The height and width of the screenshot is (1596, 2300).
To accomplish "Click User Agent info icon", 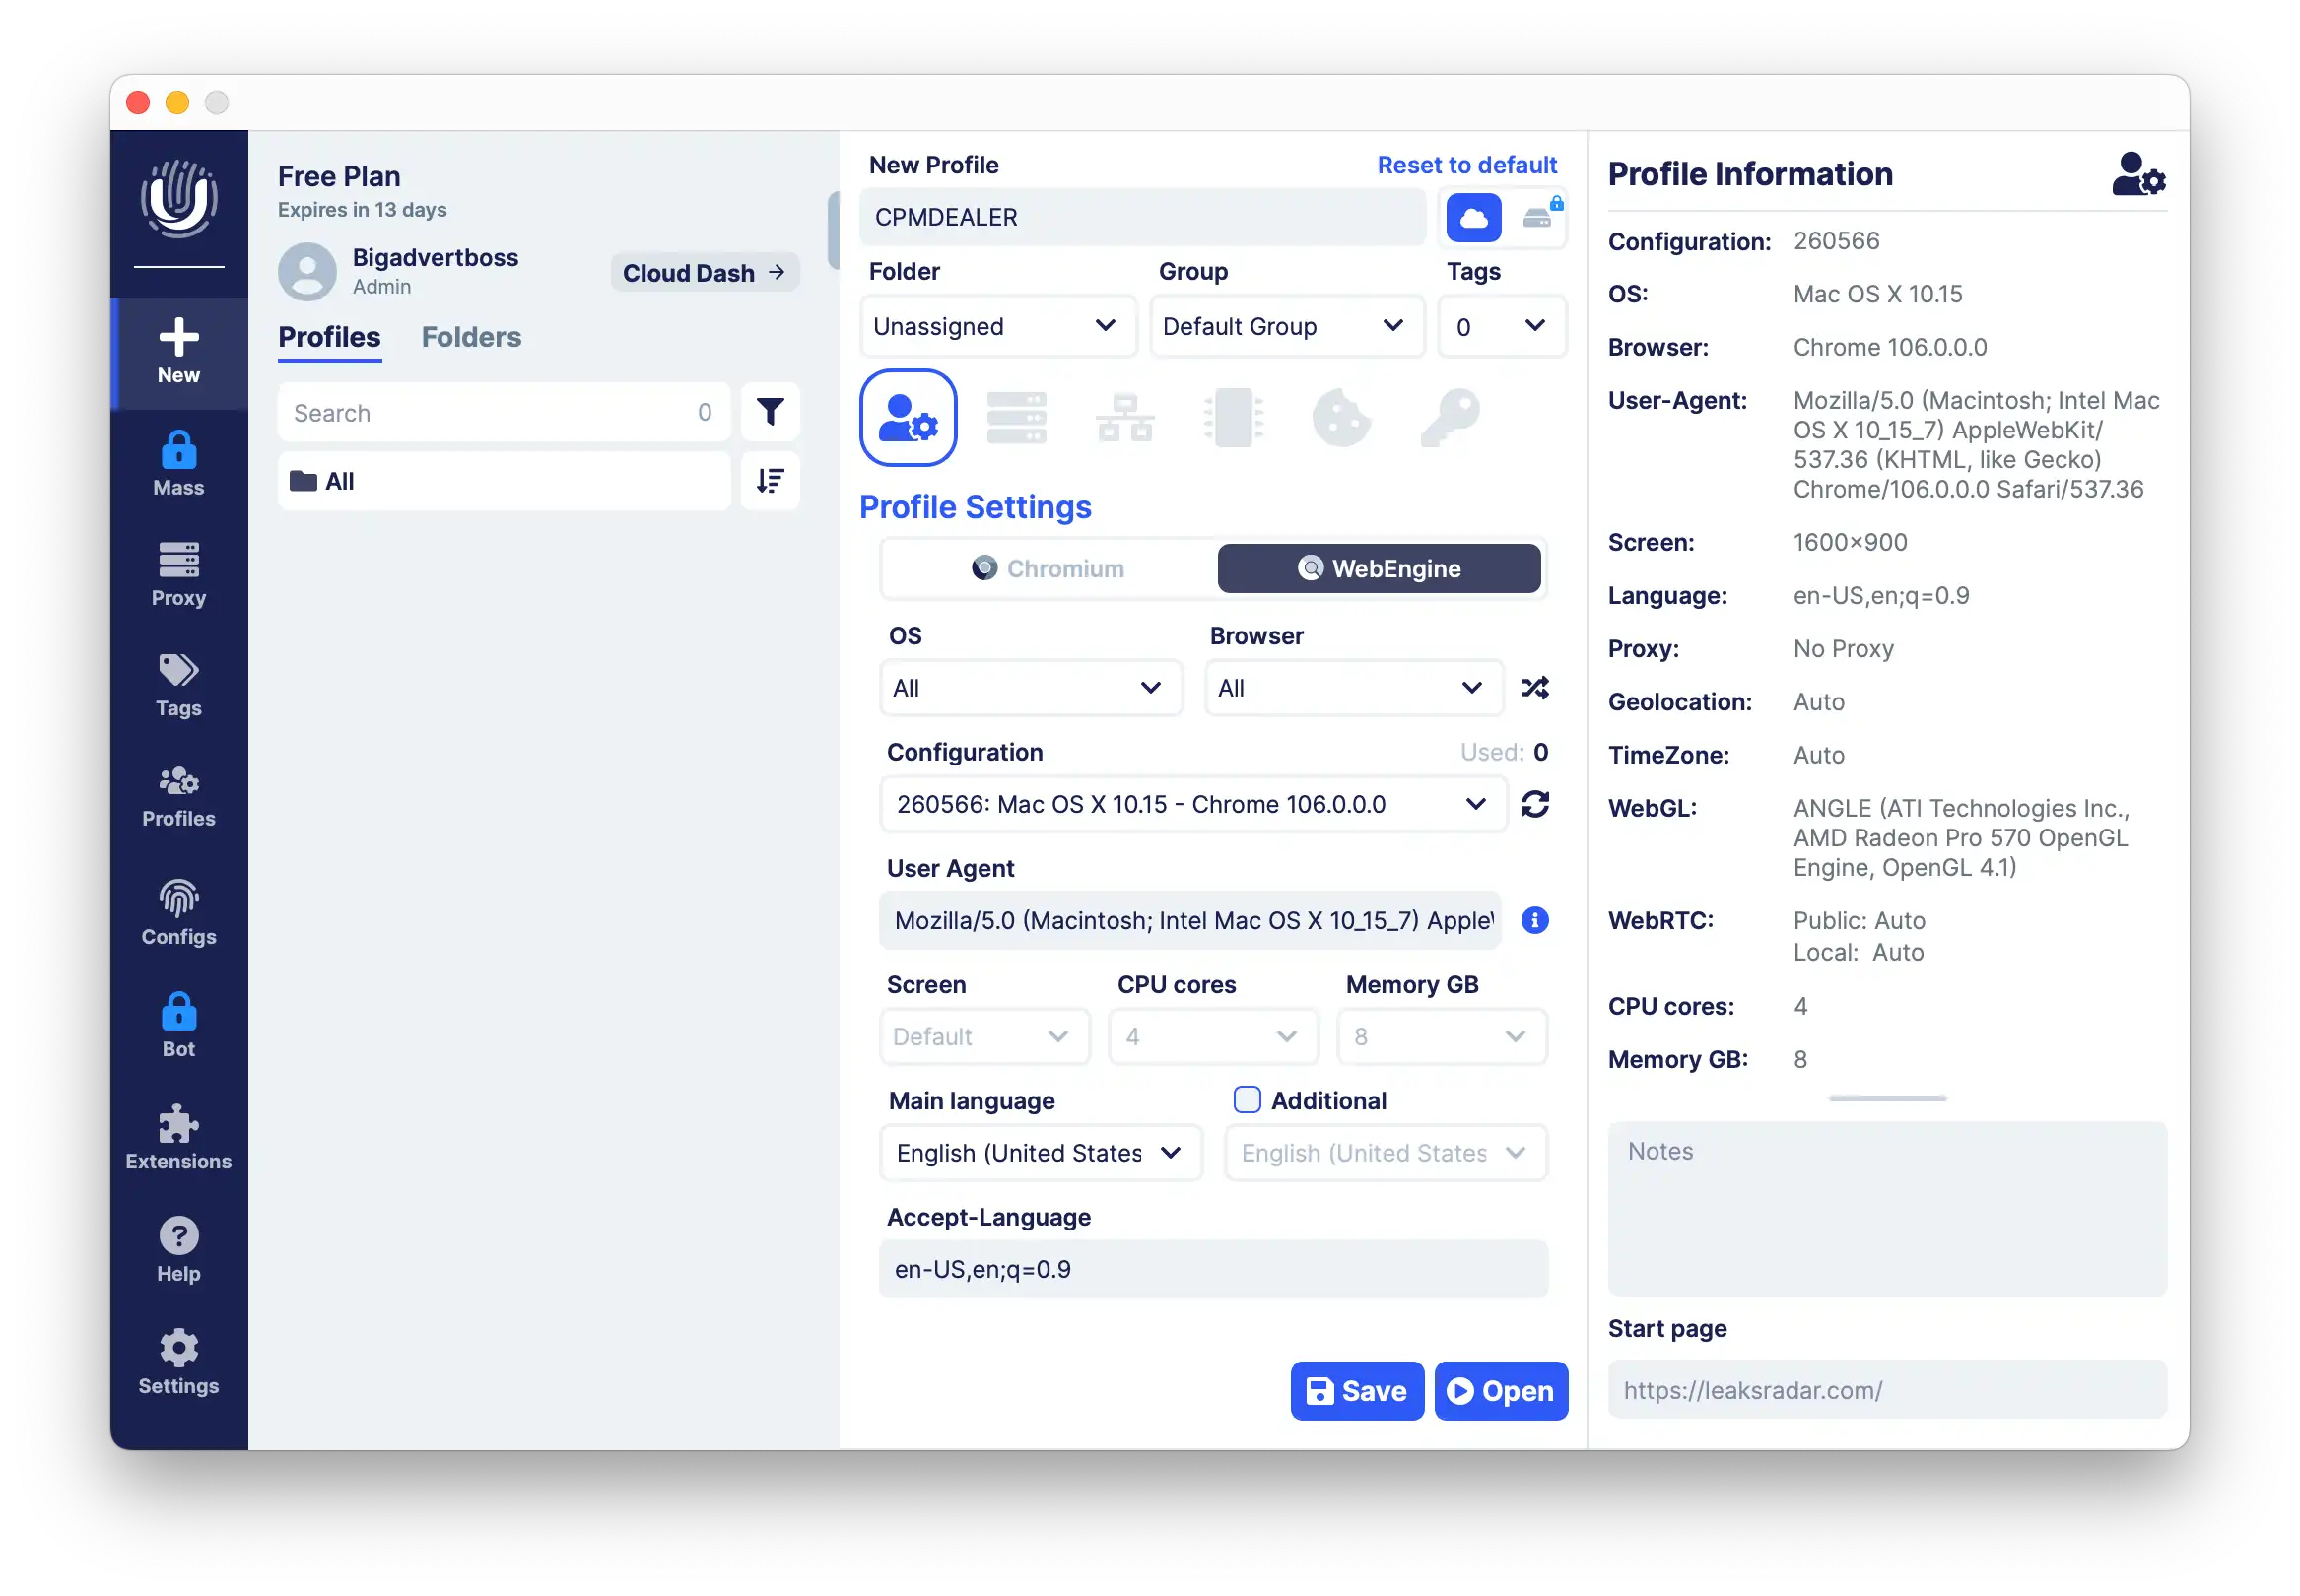I will click(1534, 920).
